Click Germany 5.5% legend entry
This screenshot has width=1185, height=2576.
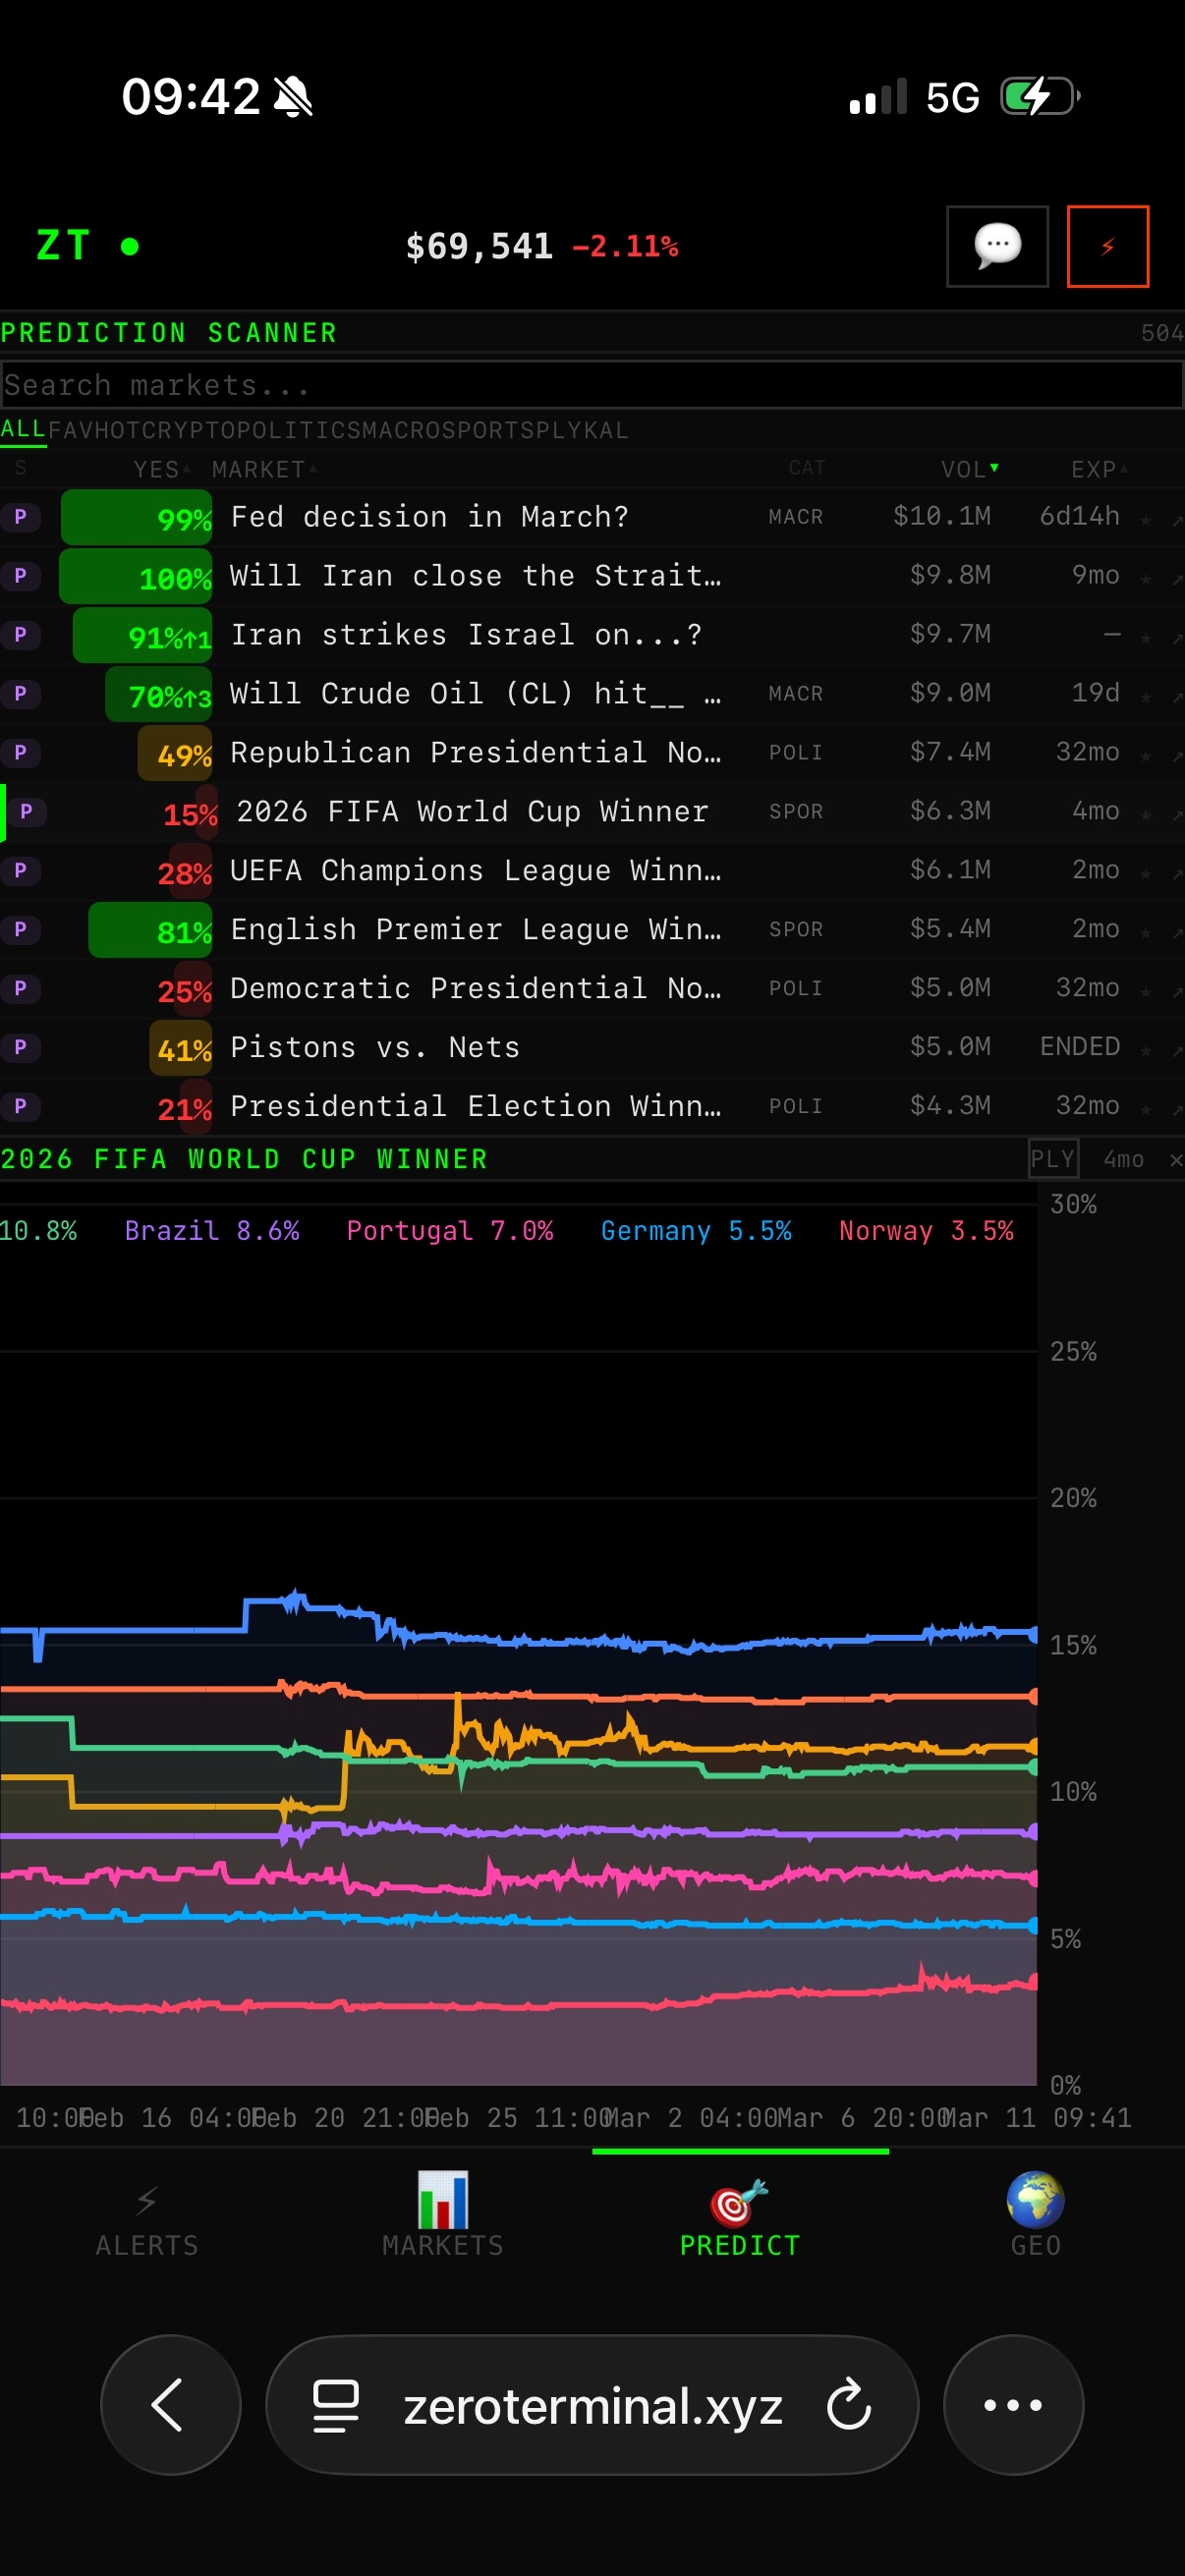(x=696, y=1230)
